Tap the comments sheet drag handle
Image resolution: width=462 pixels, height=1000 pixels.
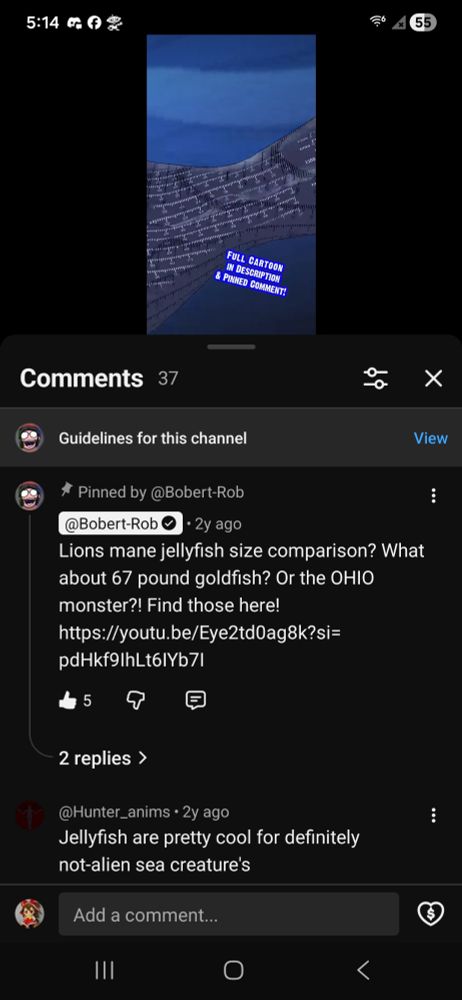pyautogui.click(x=231, y=347)
